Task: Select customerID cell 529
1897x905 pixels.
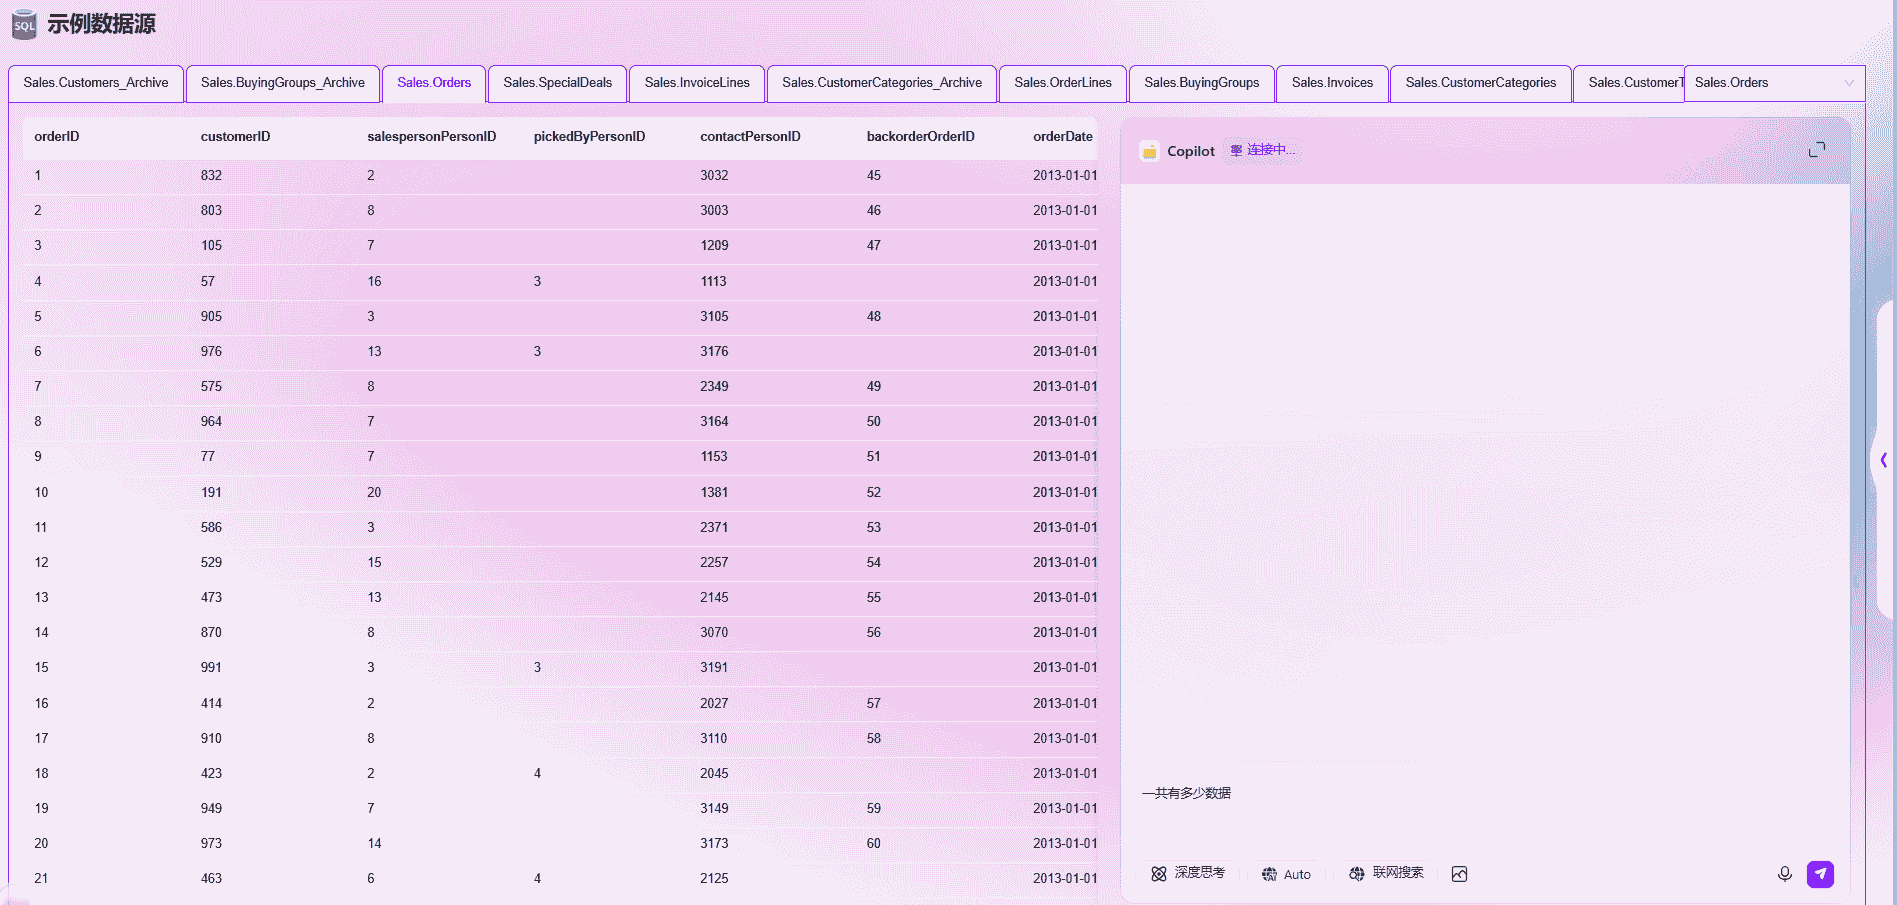Action: [211, 563]
